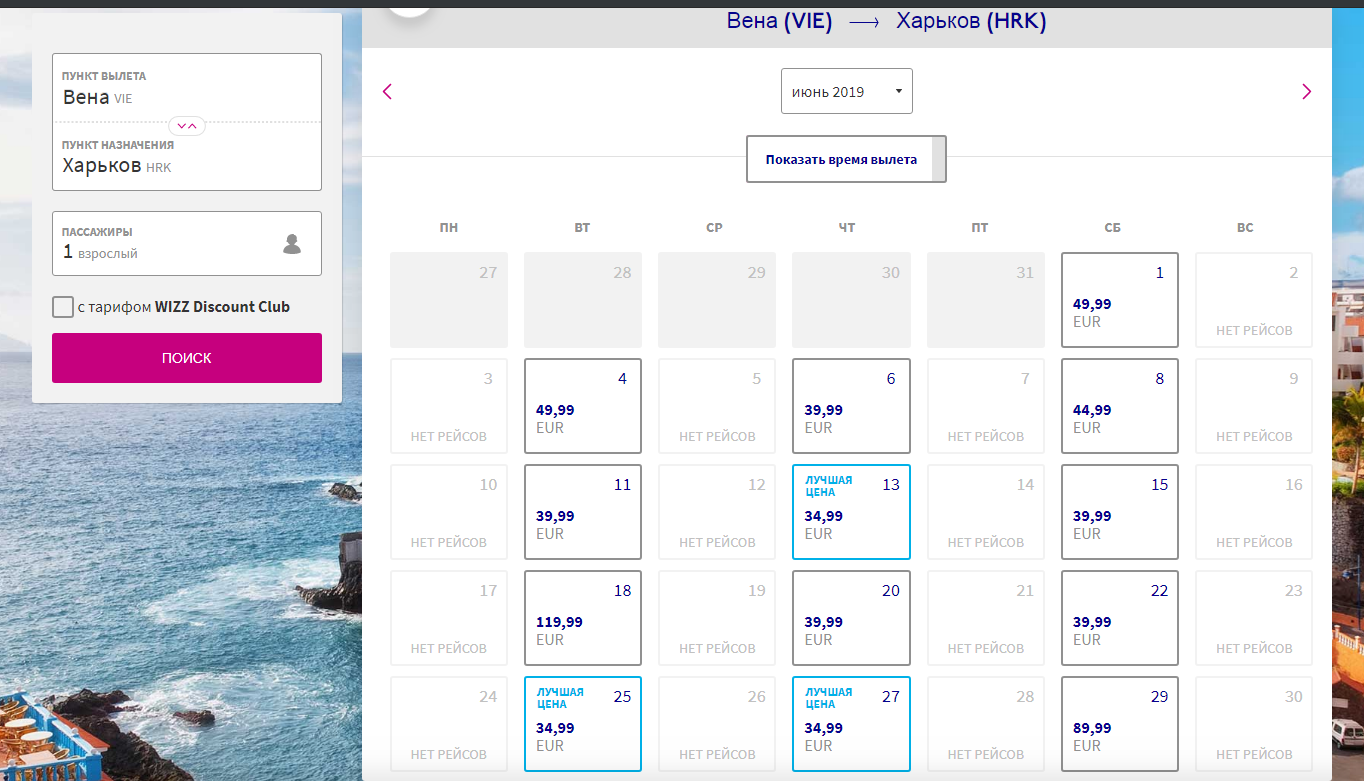Edit destination field Харьков HRK
The height and width of the screenshot is (781, 1364).
(187, 157)
